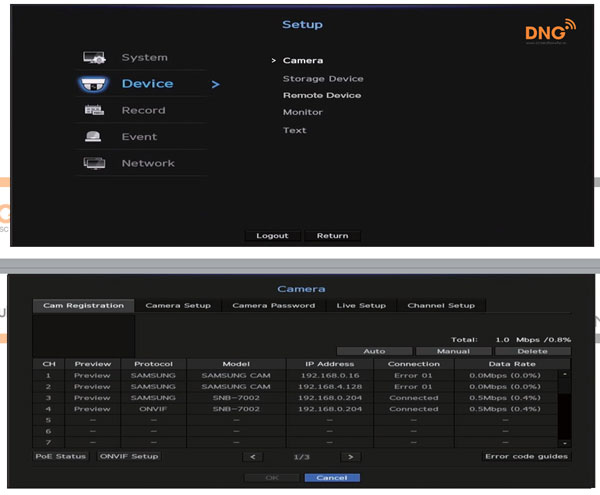600x495 pixels.
Task: Select the Remote Device menu entry
Action: 321,95
